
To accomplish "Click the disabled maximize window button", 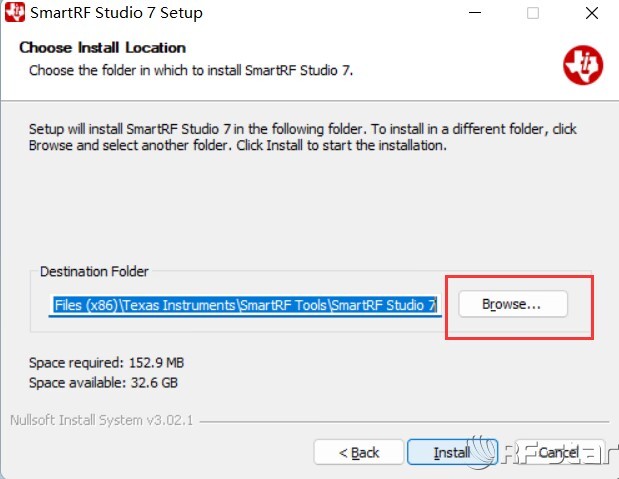I will (533, 13).
